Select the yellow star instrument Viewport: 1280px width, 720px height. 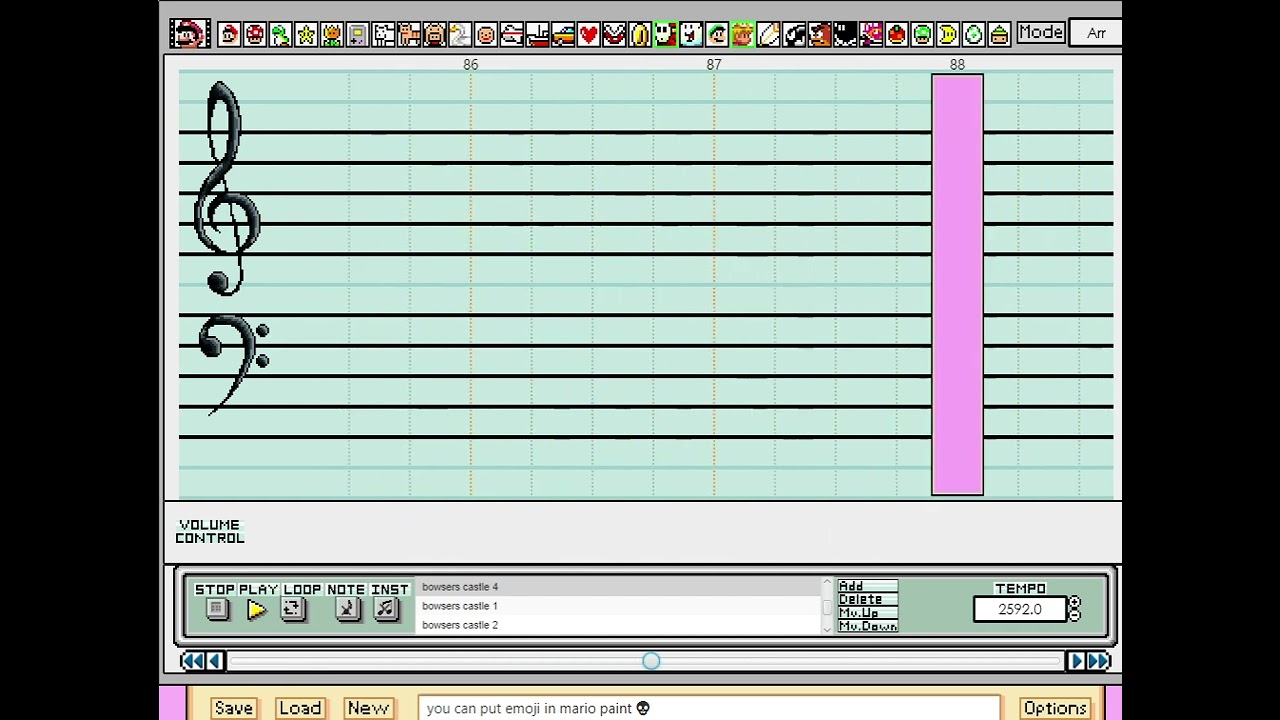click(x=306, y=35)
